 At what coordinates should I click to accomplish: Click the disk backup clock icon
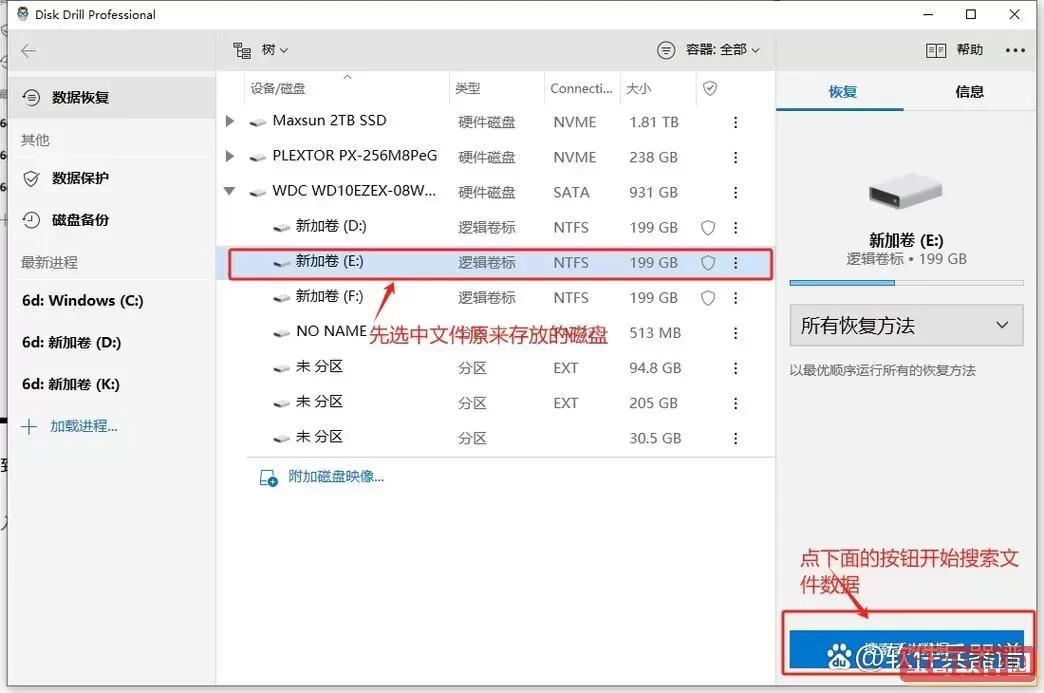[31, 220]
